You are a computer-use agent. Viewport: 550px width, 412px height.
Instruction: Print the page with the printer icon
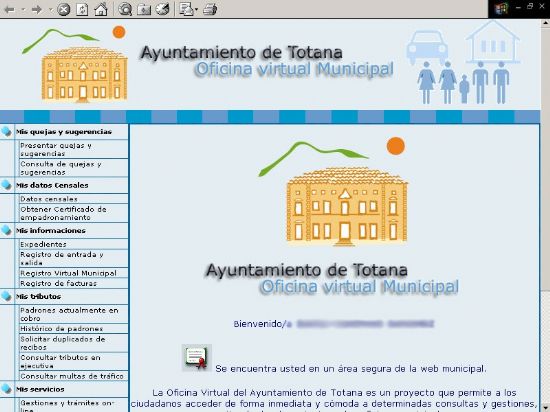point(210,9)
